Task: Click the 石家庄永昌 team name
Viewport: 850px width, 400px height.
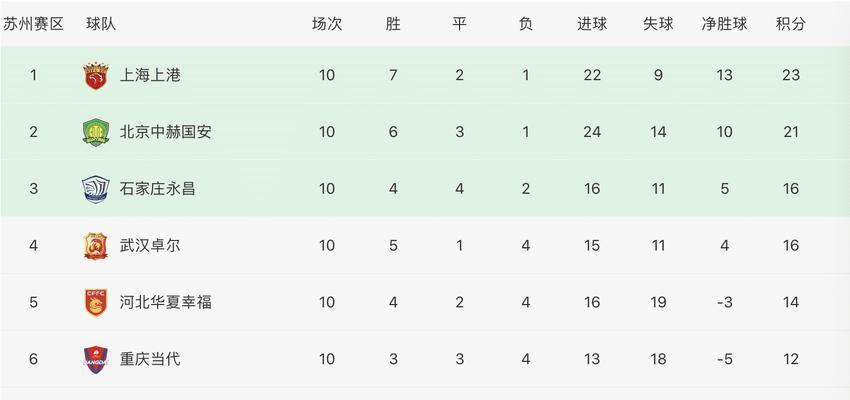Action: [x=158, y=189]
